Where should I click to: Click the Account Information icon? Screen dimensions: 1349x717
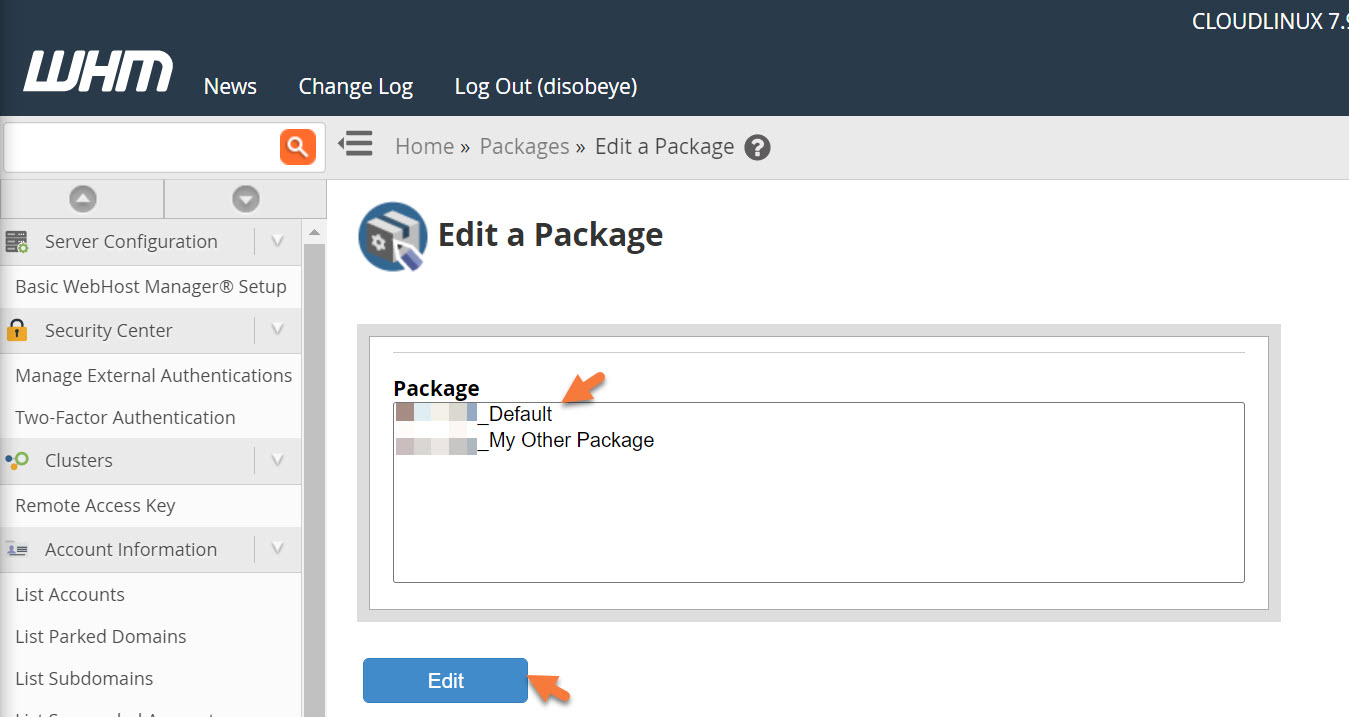(17, 548)
